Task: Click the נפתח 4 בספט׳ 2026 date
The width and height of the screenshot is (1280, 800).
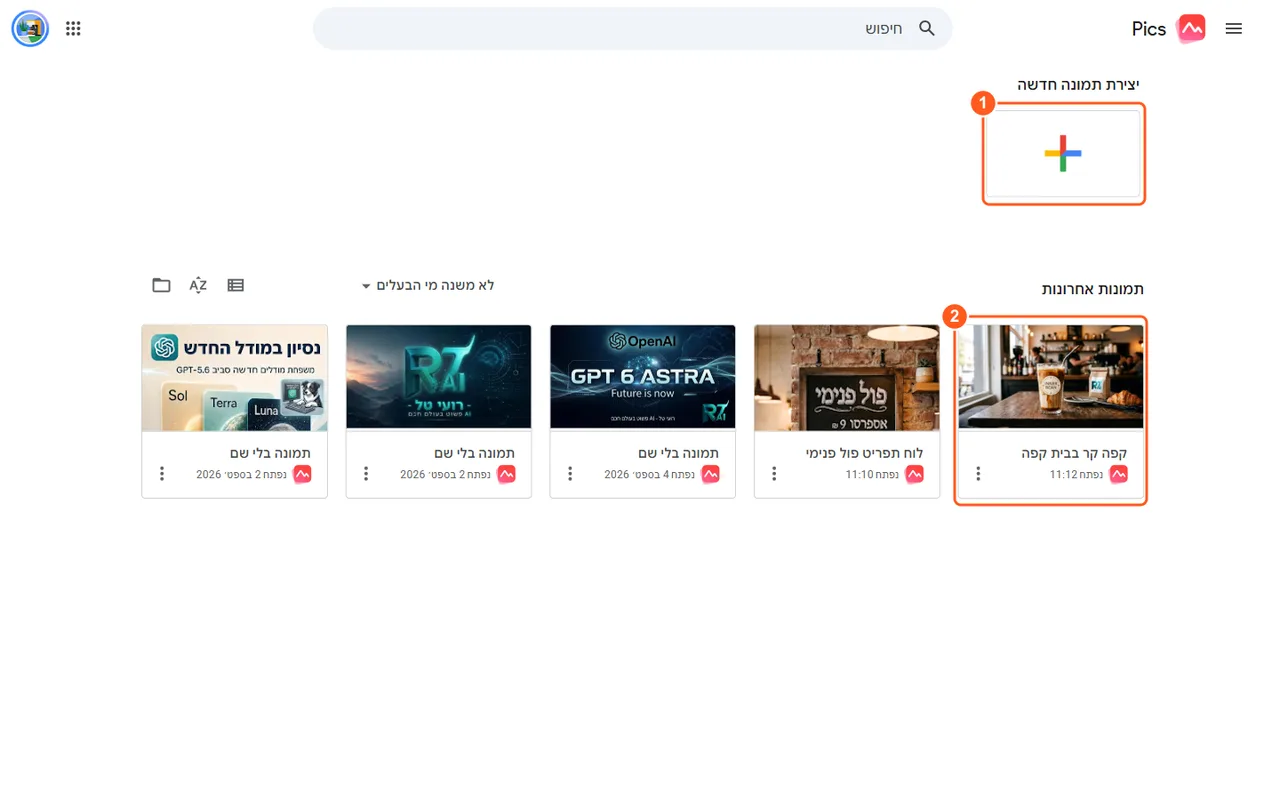Action: (x=650, y=474)
